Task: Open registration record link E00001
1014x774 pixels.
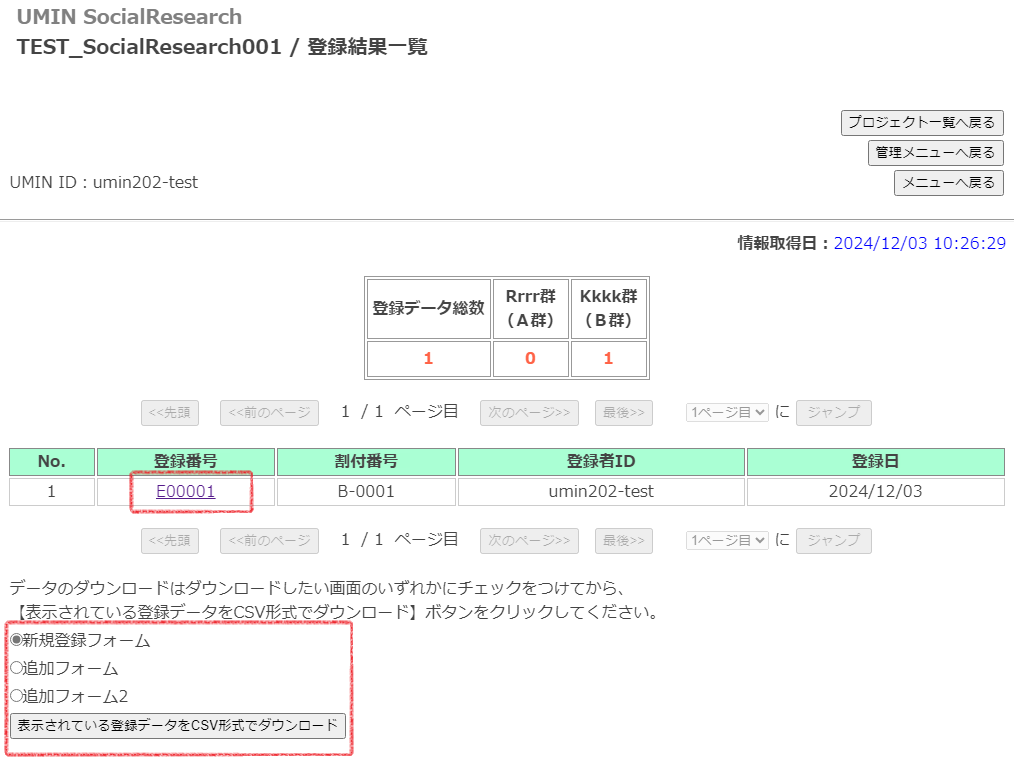Action: pos(185,492)
